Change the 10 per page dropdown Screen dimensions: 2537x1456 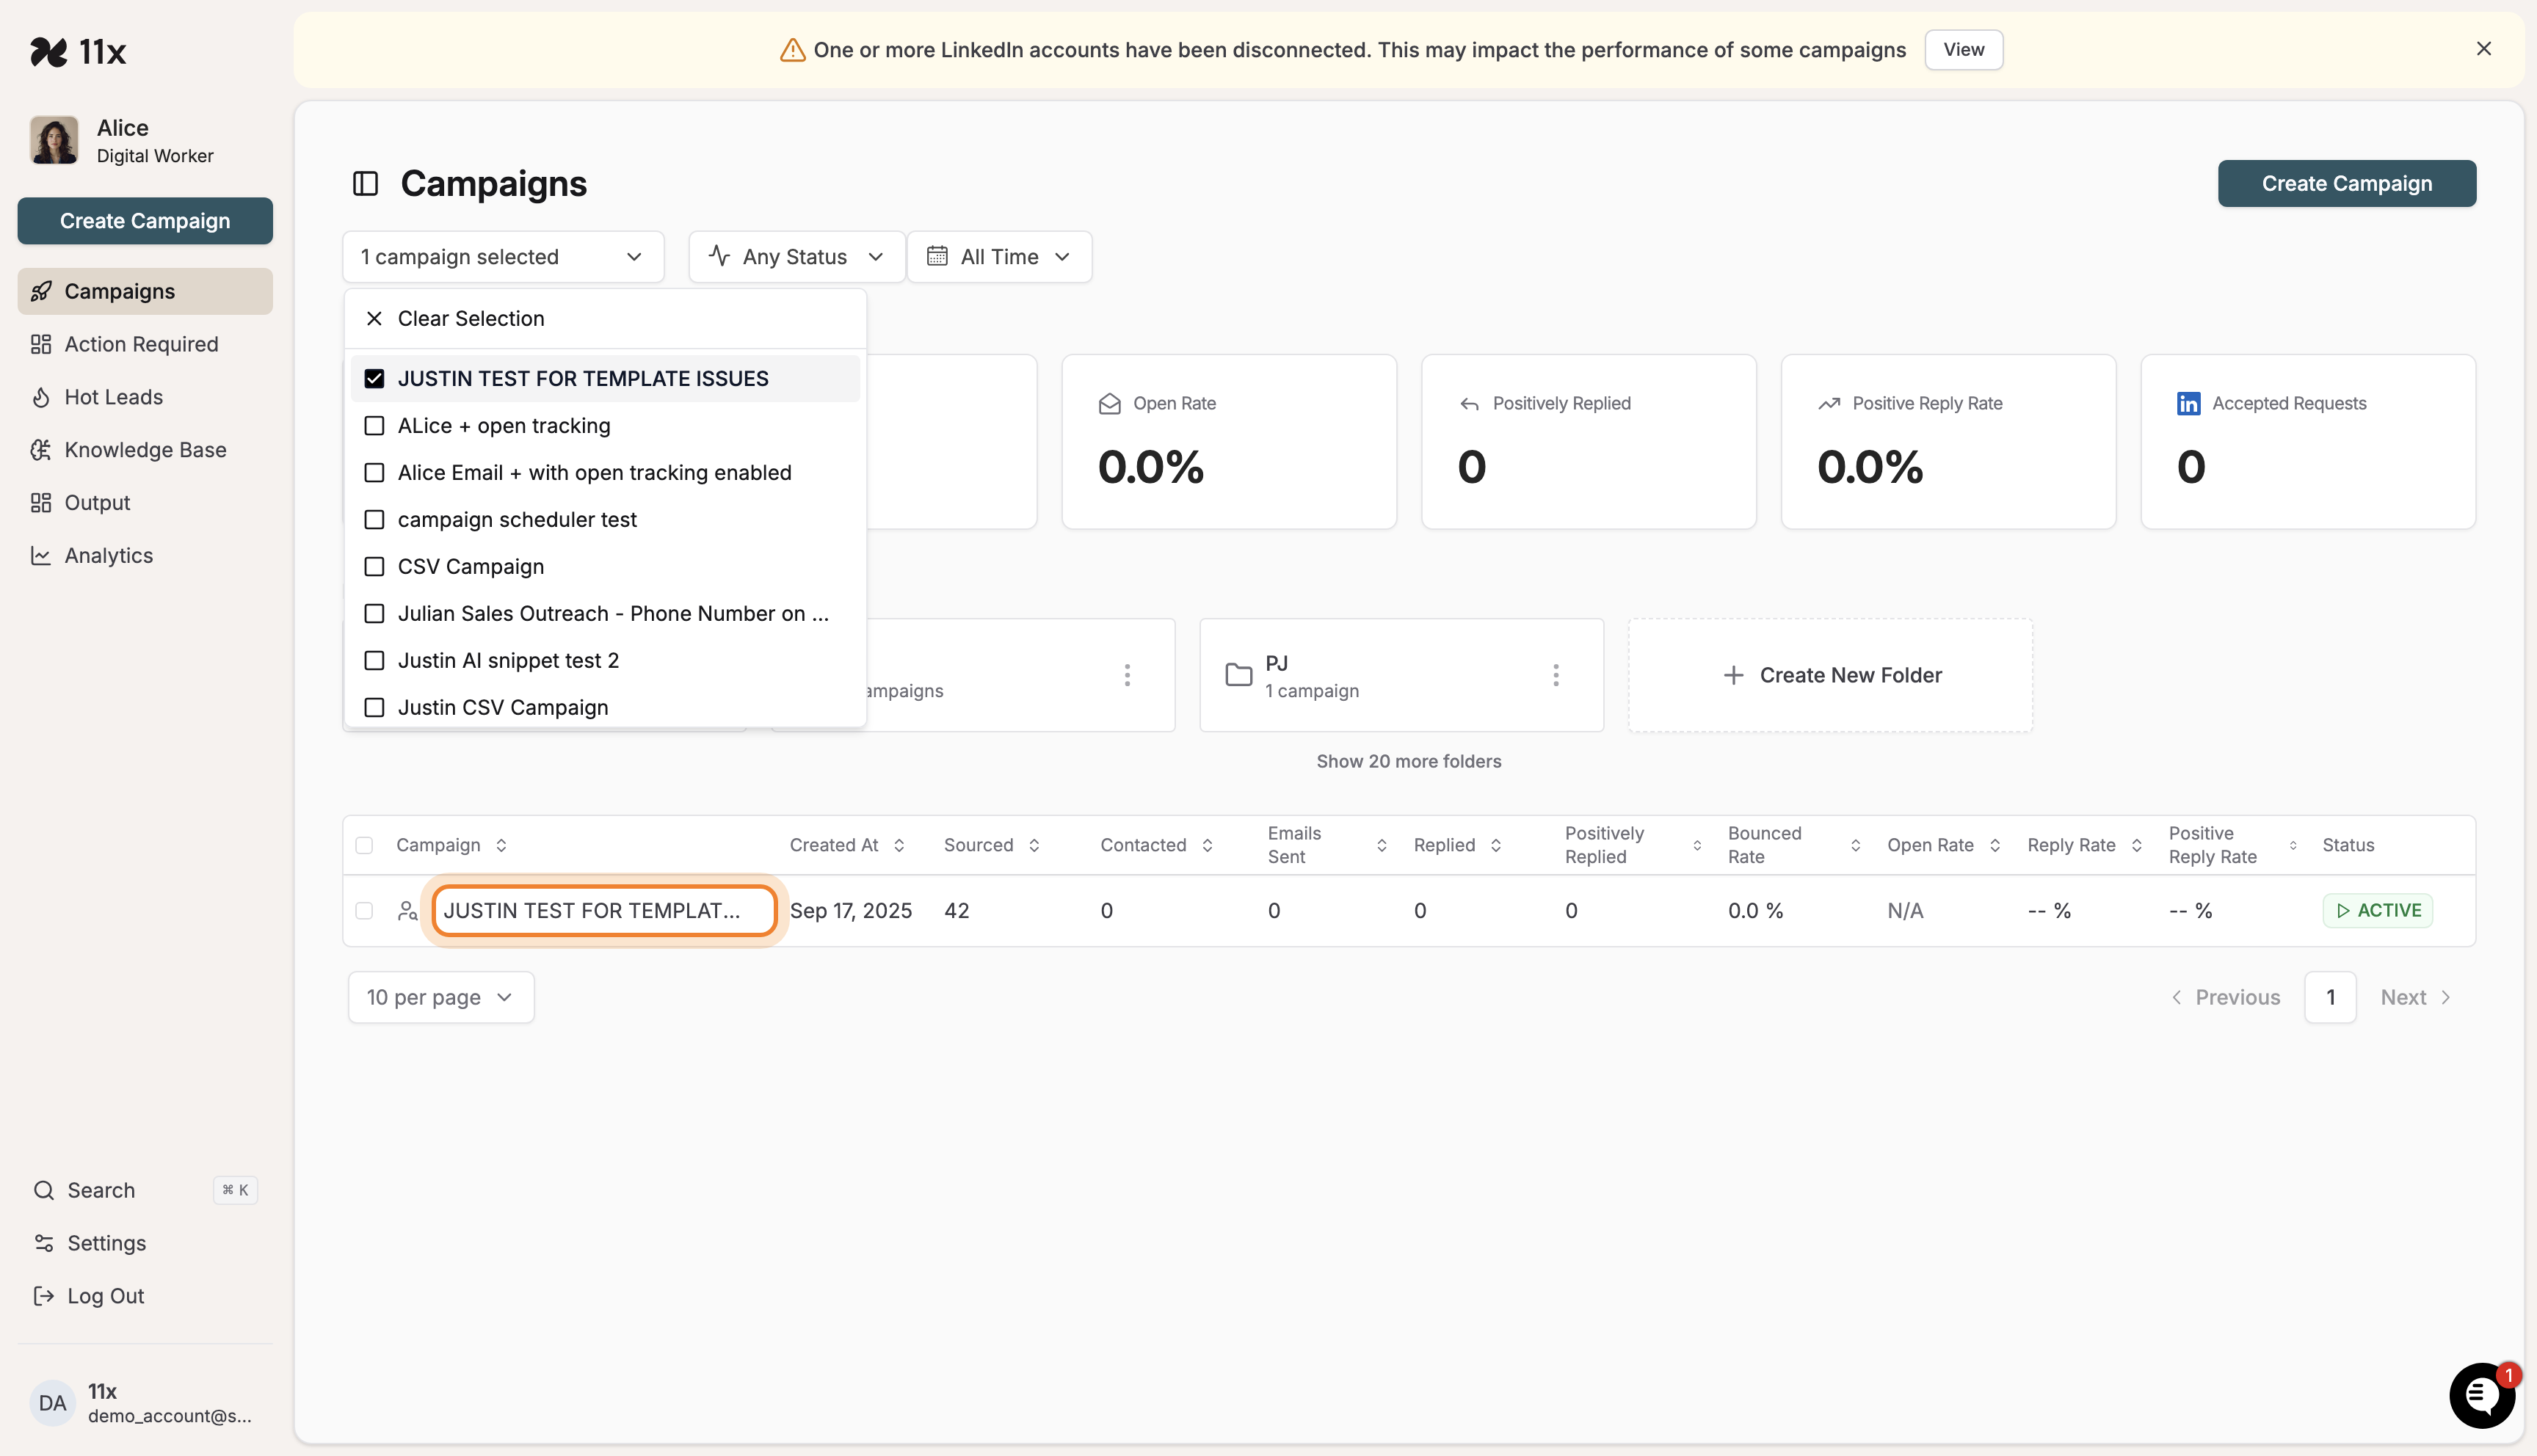(x=440, y=997)
